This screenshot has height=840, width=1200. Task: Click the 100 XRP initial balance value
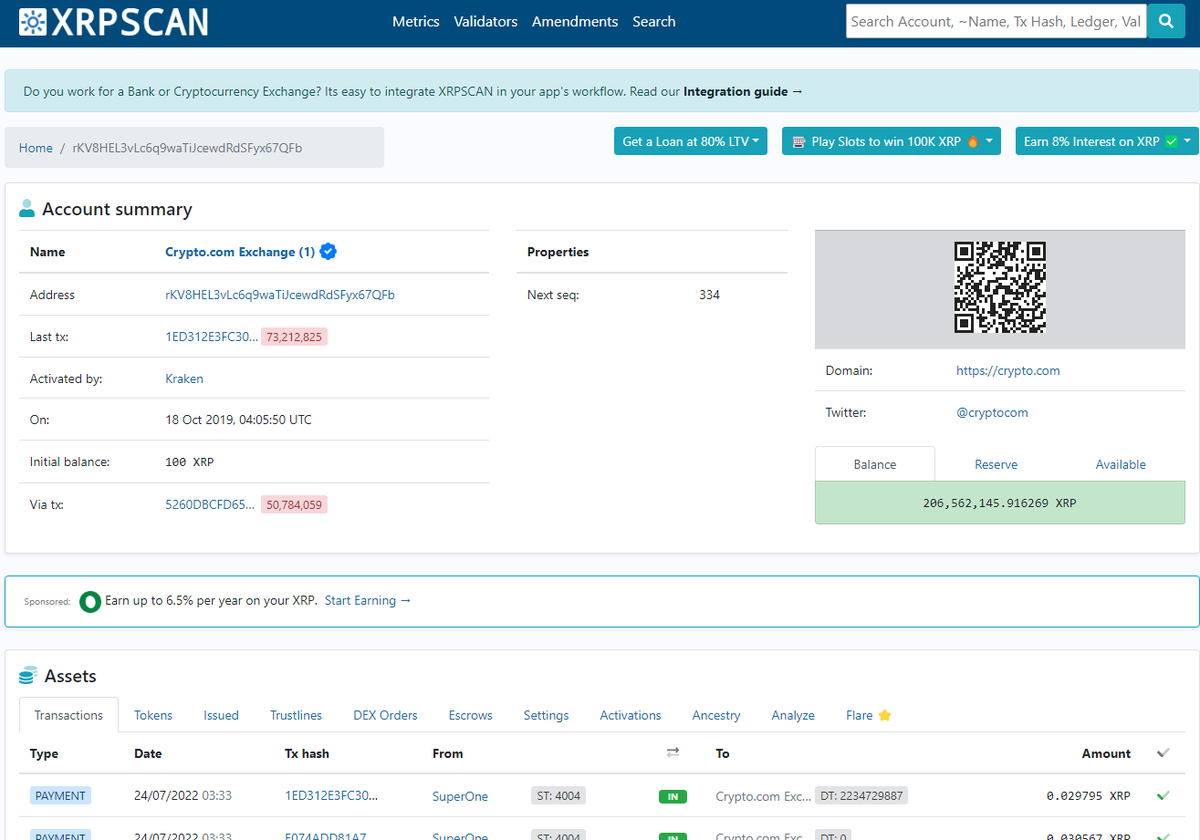[189, 462]
